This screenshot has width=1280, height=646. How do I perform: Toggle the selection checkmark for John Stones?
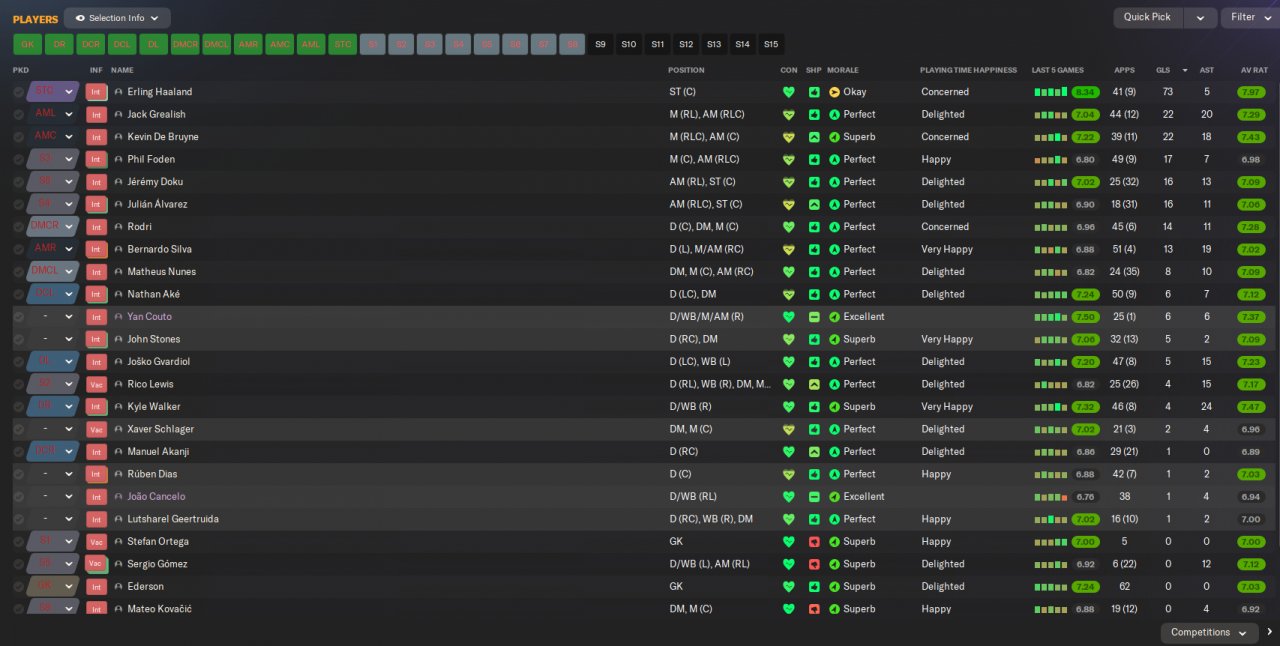pos(18,339)
